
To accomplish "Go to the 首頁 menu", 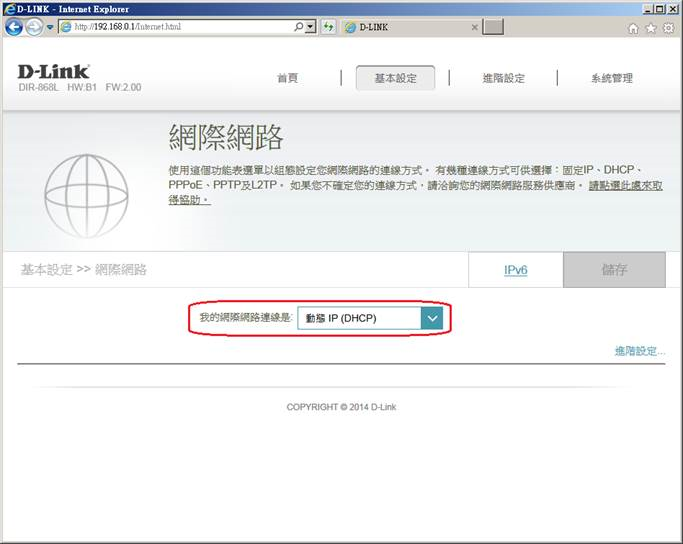I will tap(287, 78).
